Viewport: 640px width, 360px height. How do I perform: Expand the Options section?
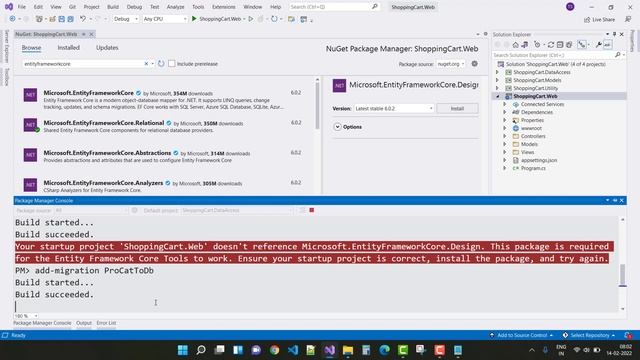[338, 127]
